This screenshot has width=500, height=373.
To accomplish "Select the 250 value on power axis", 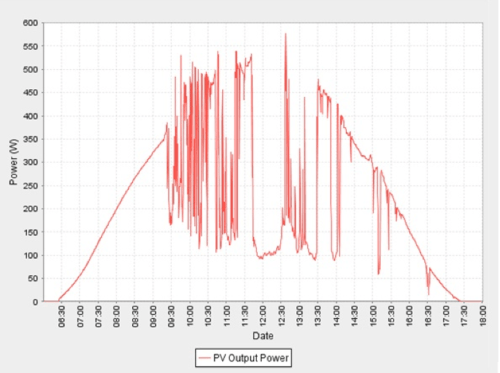I will click(31, 185).
